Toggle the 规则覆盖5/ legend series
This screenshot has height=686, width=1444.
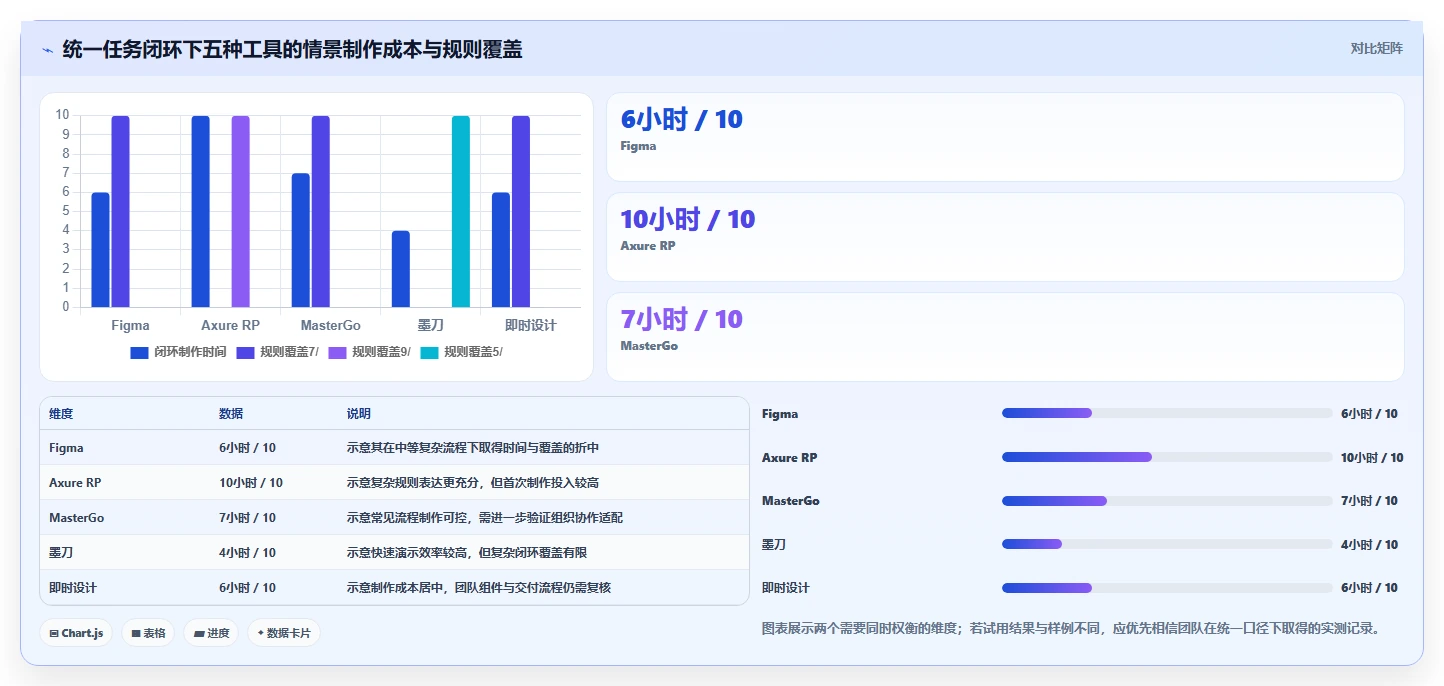[x=461, y=352]
